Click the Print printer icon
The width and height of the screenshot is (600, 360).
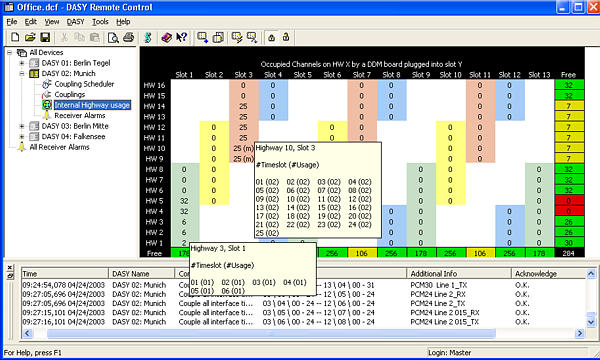(129, 37)
